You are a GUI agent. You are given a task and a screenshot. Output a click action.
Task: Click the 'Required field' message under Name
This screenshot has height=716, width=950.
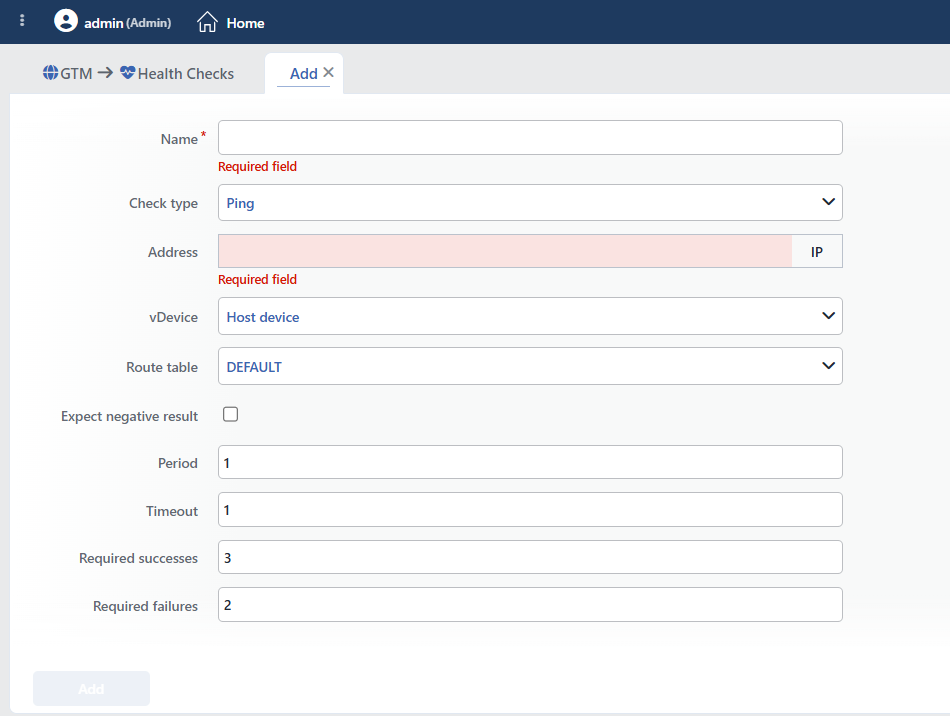point(257,167)
